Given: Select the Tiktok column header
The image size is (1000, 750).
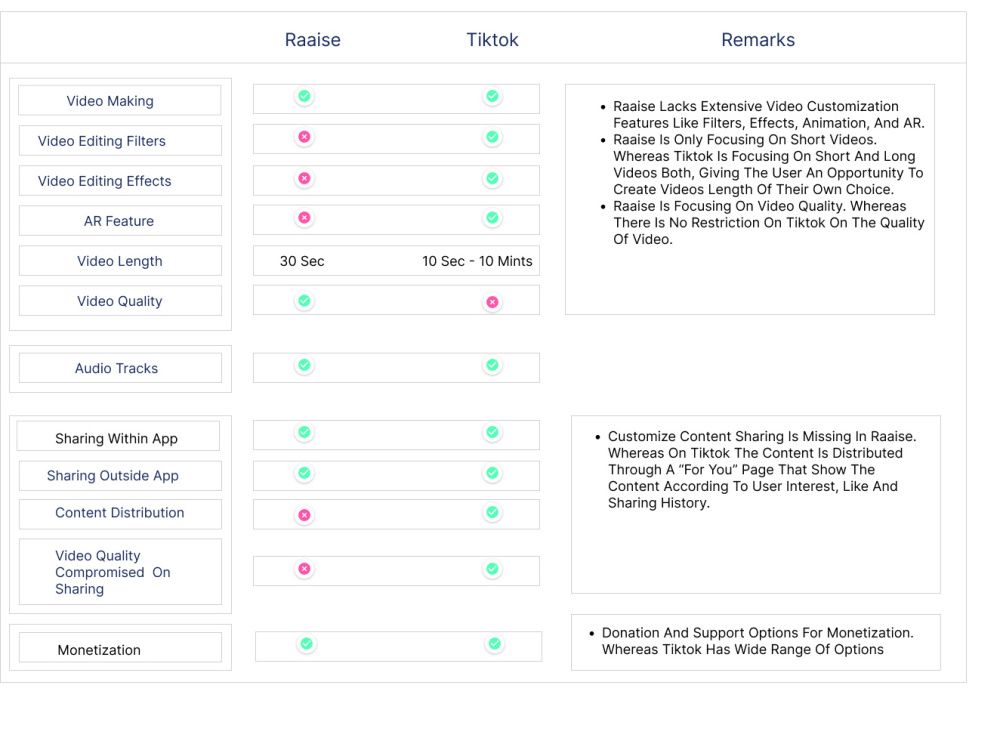Looking at the screenshot, I should pos(492,40).
